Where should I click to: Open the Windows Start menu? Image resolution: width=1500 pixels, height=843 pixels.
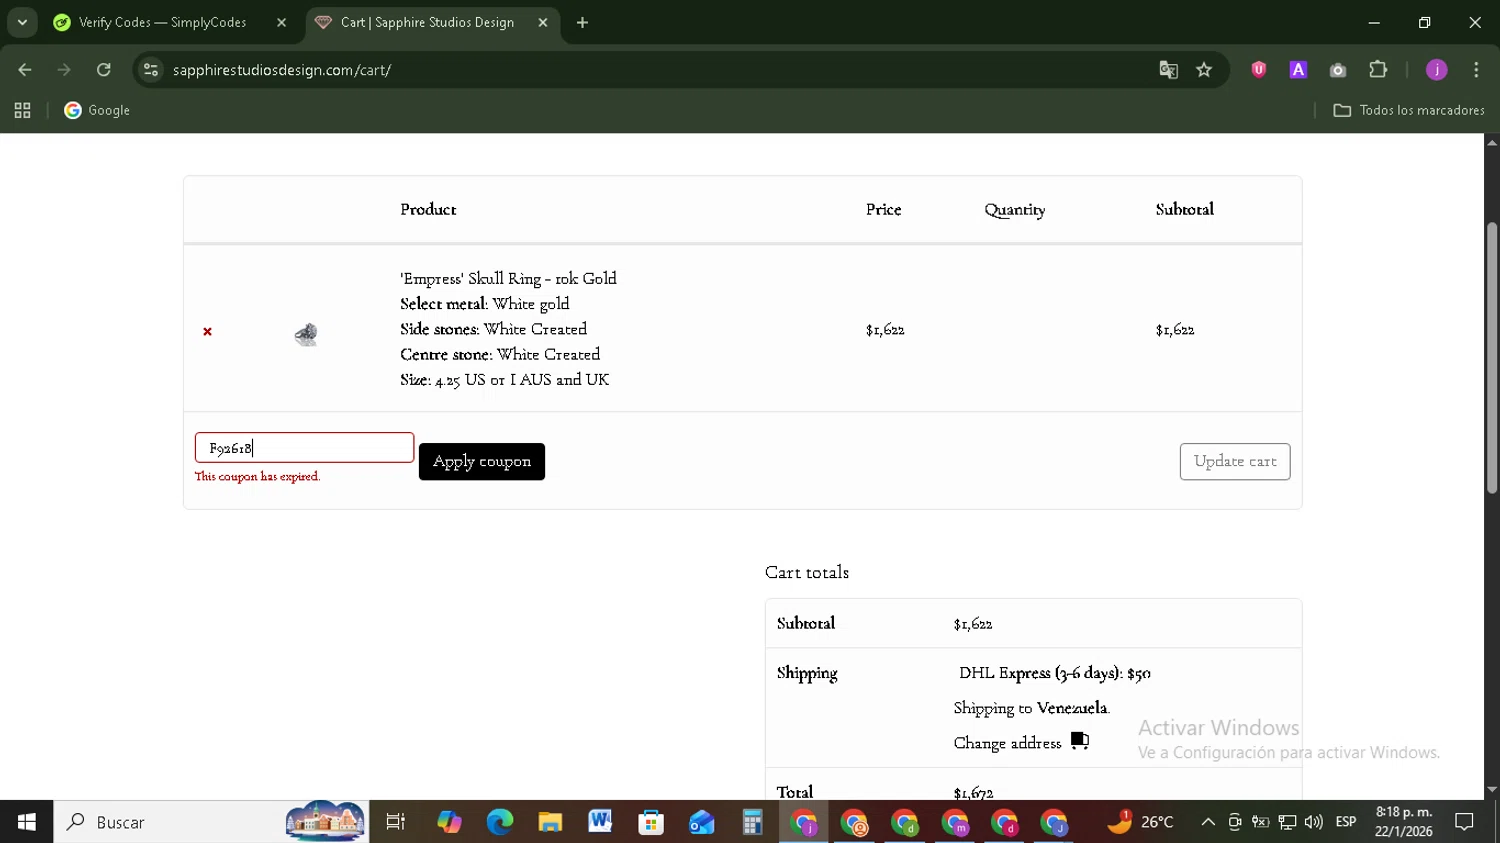click(26, 822)
